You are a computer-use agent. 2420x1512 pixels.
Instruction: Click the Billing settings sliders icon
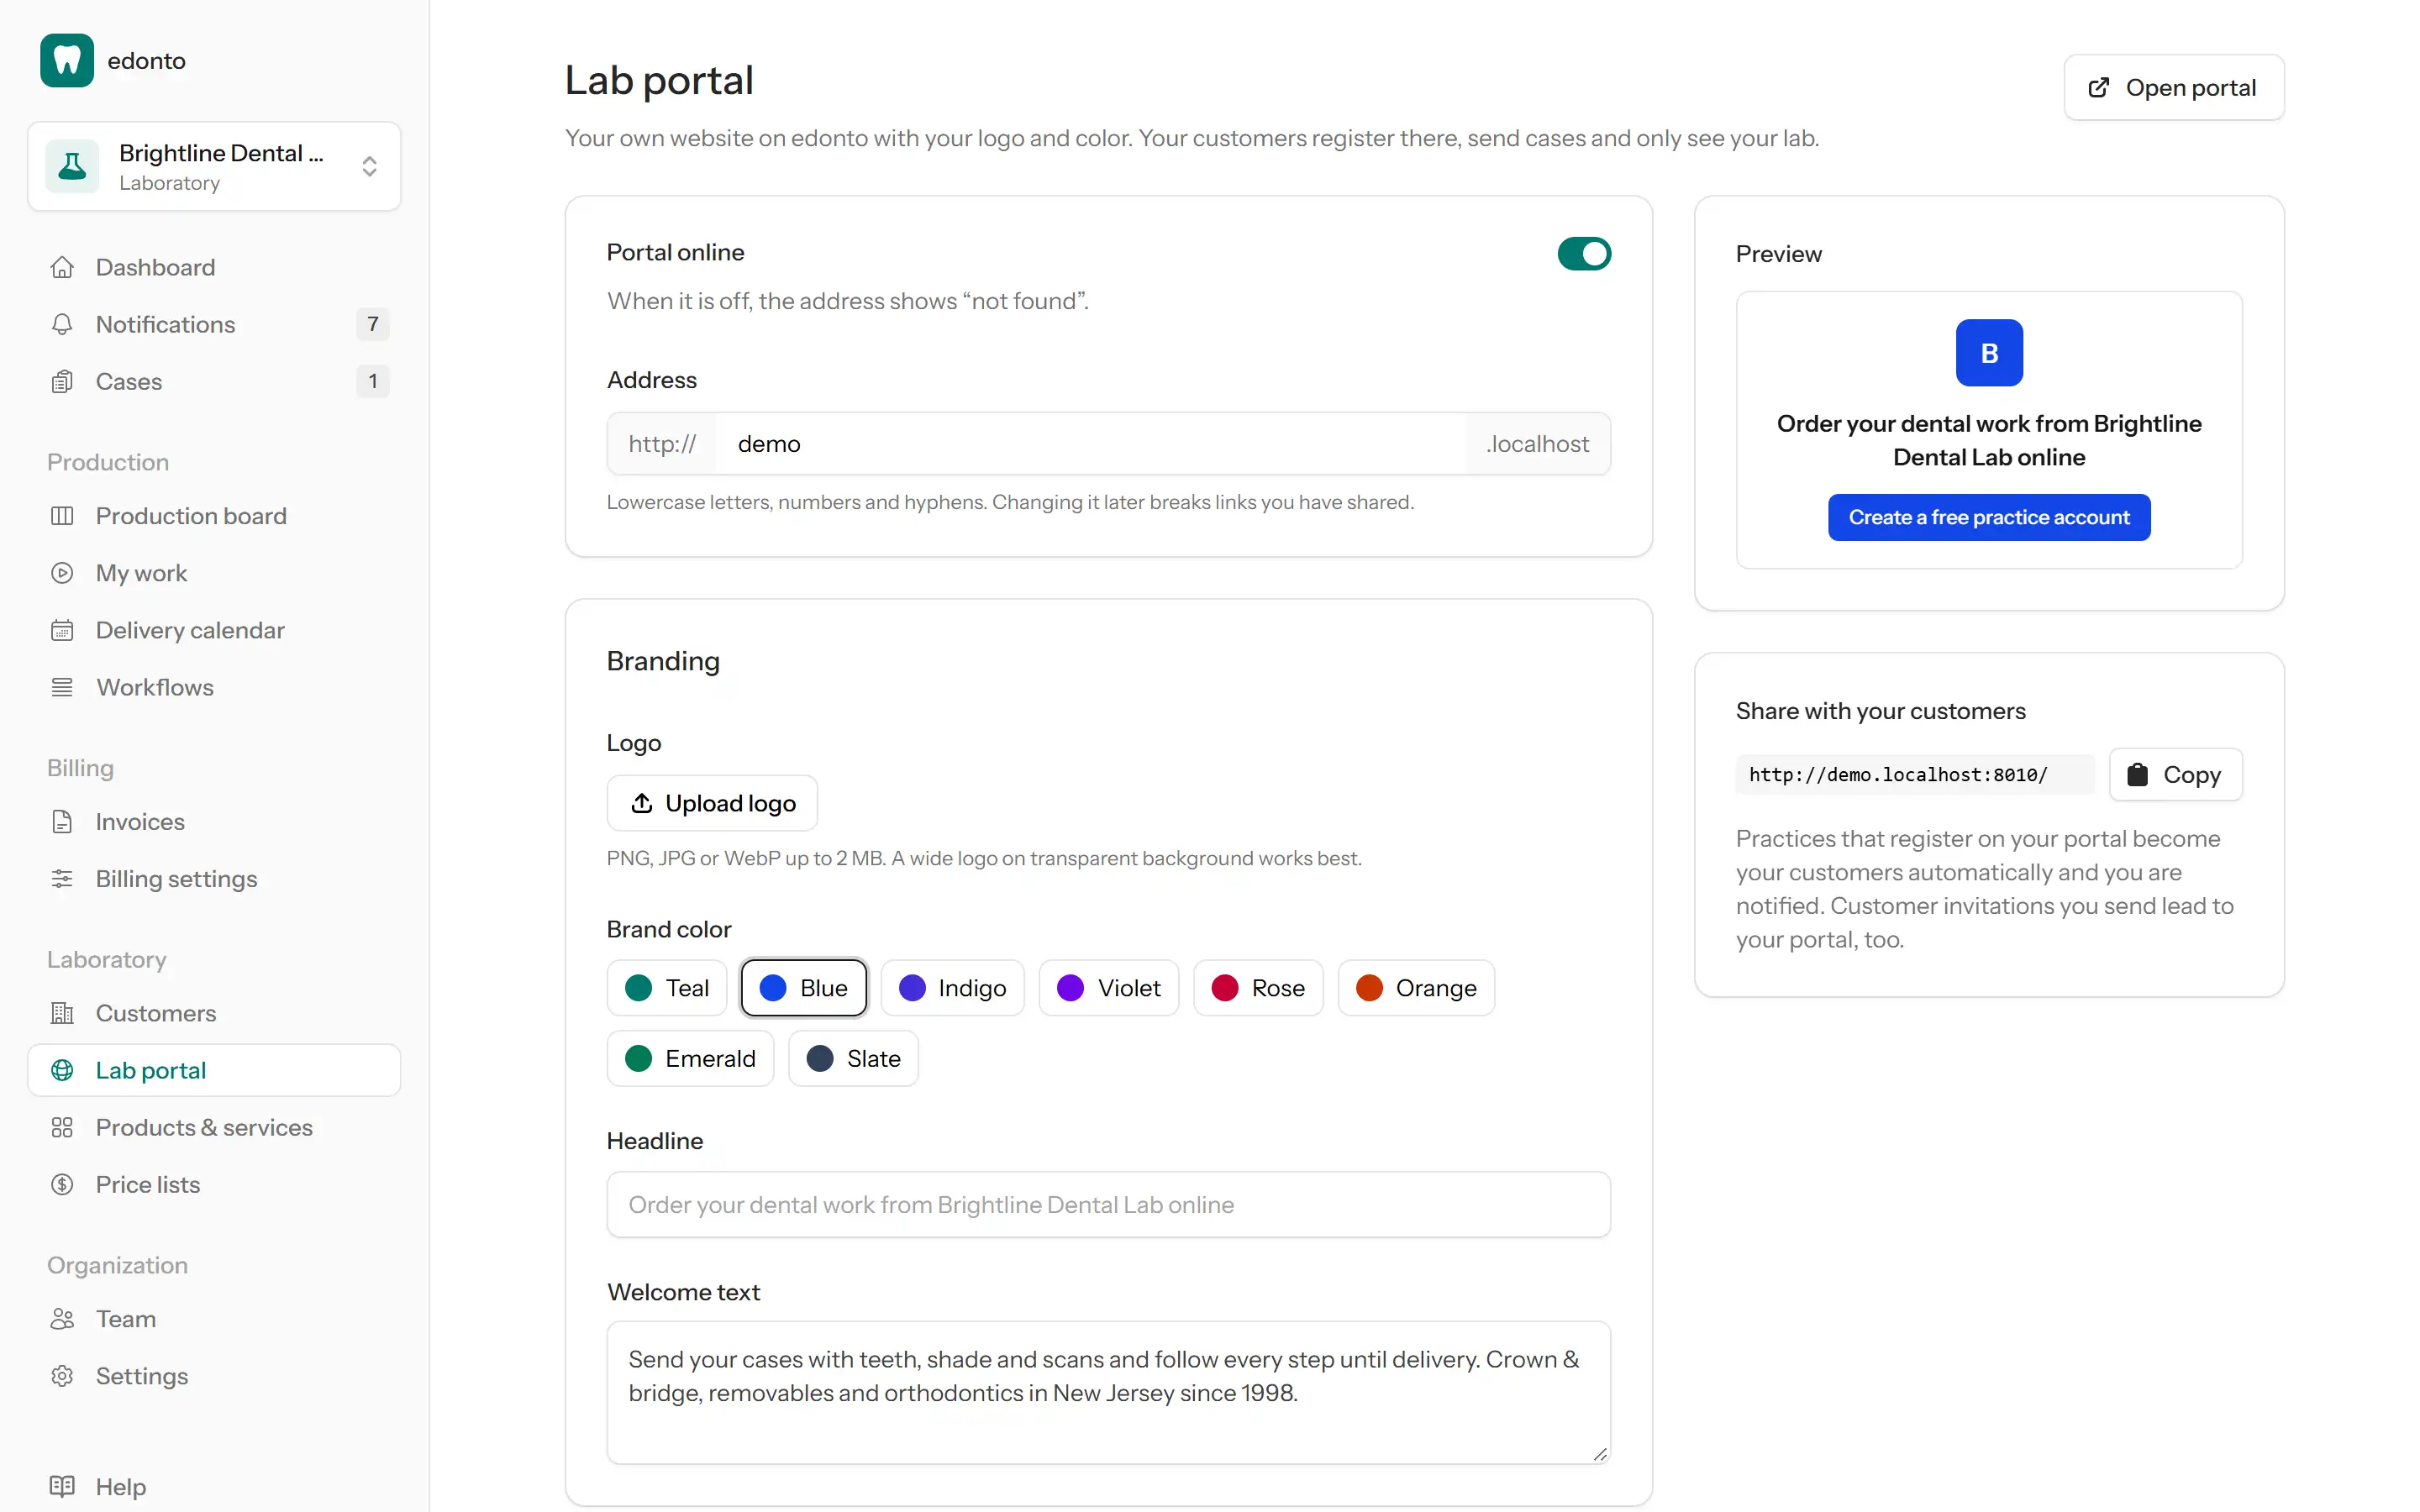coord(62,879)
